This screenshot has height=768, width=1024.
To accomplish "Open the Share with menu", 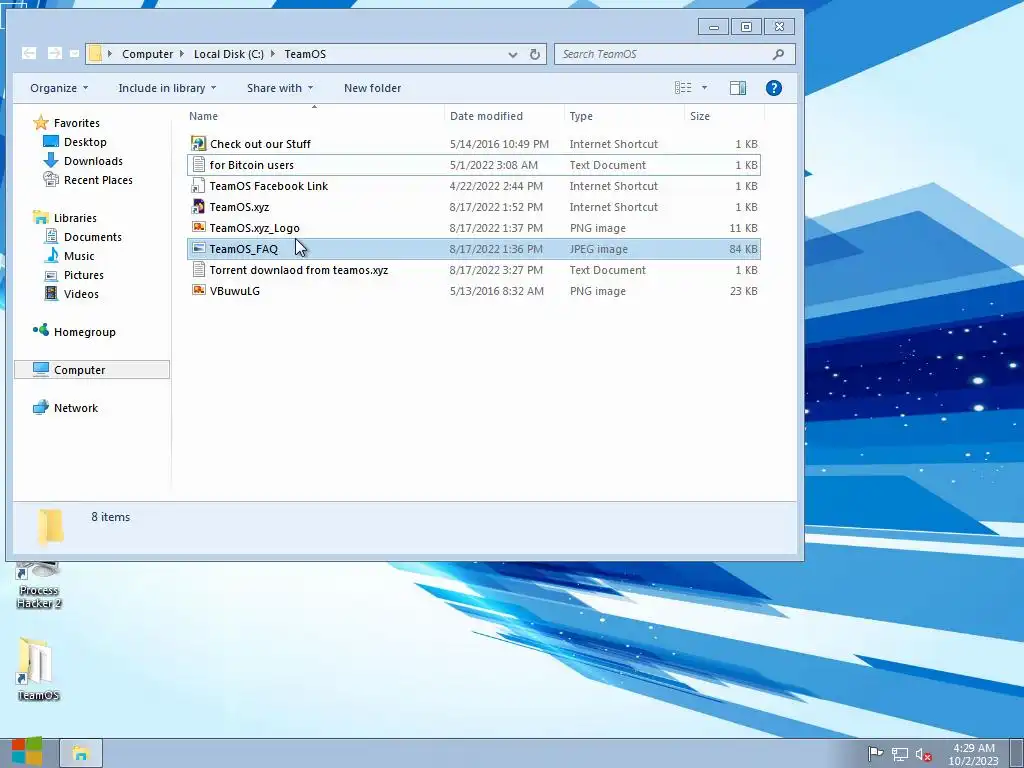I will tap(280, 88).
